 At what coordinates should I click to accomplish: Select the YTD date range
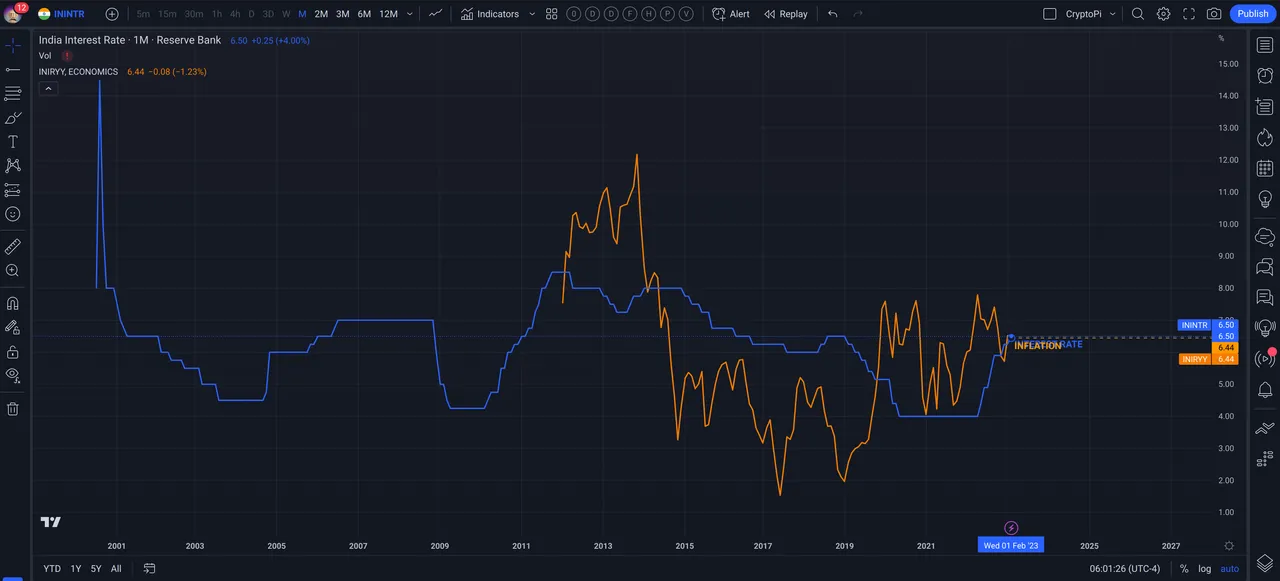[x=52, y=569]
